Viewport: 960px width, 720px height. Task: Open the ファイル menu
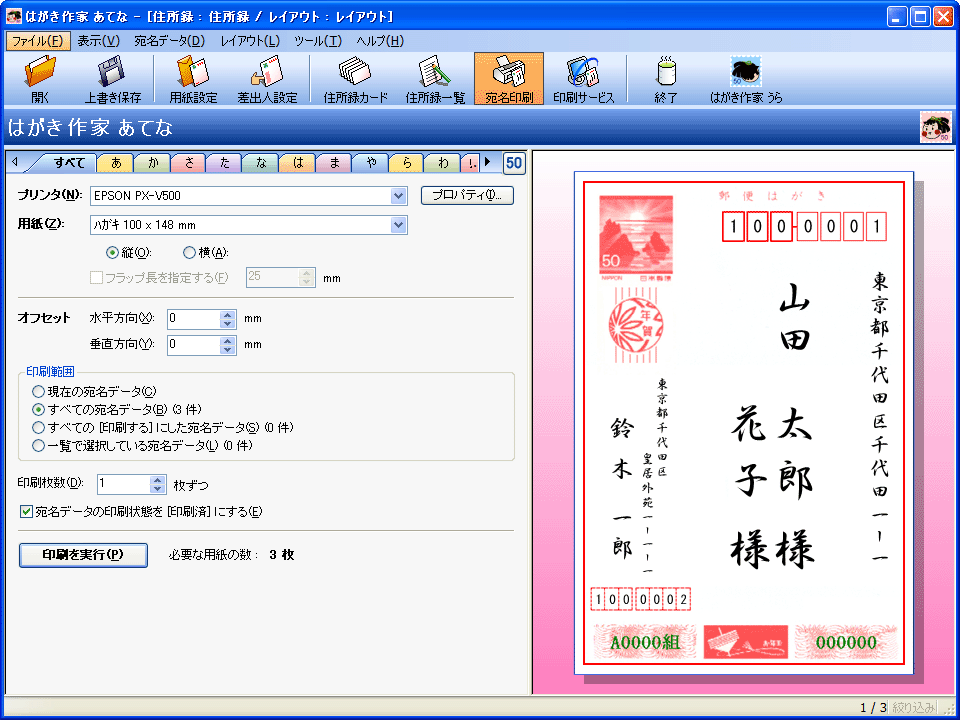pos(38,41)
